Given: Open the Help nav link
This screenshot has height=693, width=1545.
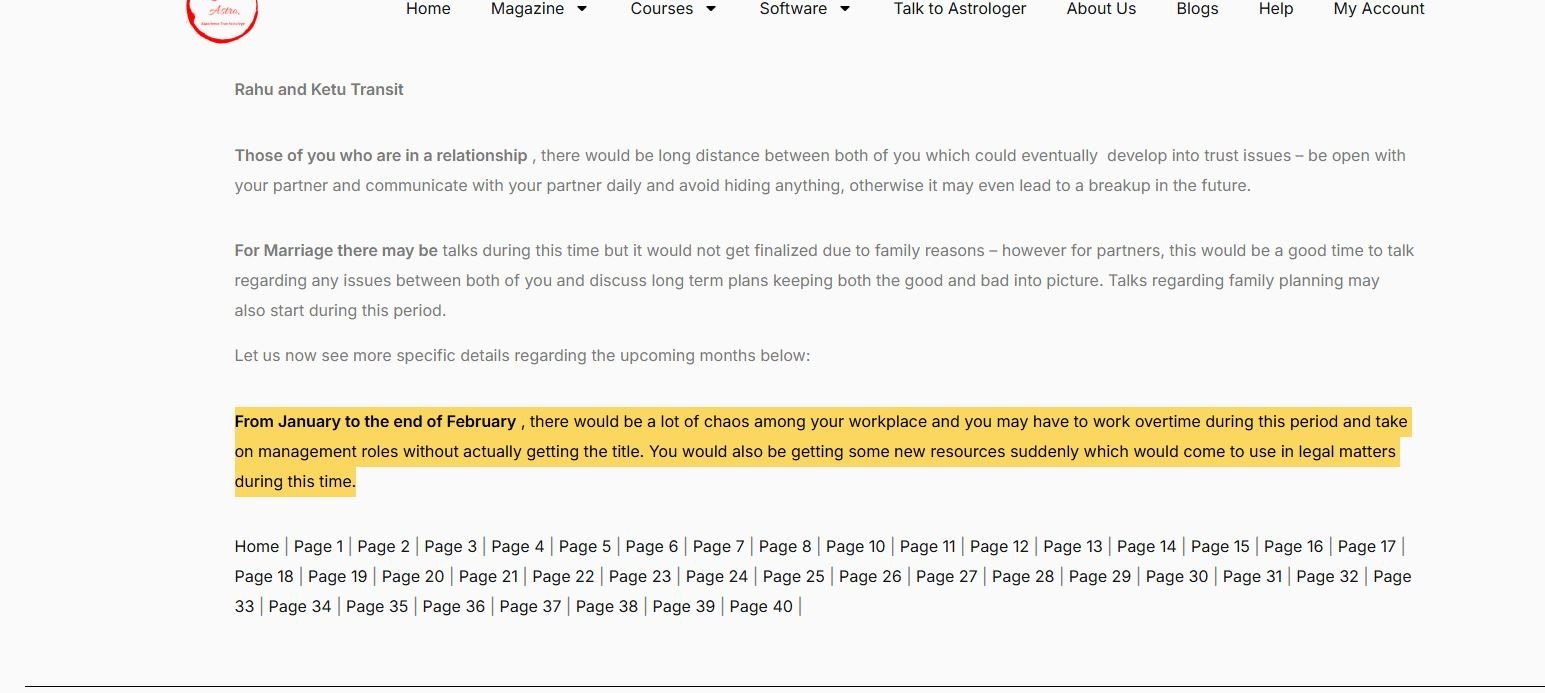Looking at the screenshot, I should click(x=1275, y=9).
